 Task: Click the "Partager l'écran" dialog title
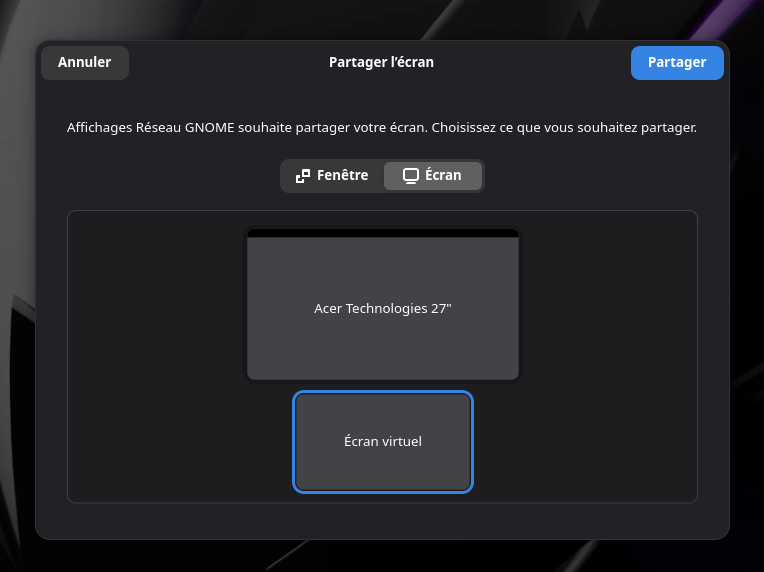click(x=381, y=62)
